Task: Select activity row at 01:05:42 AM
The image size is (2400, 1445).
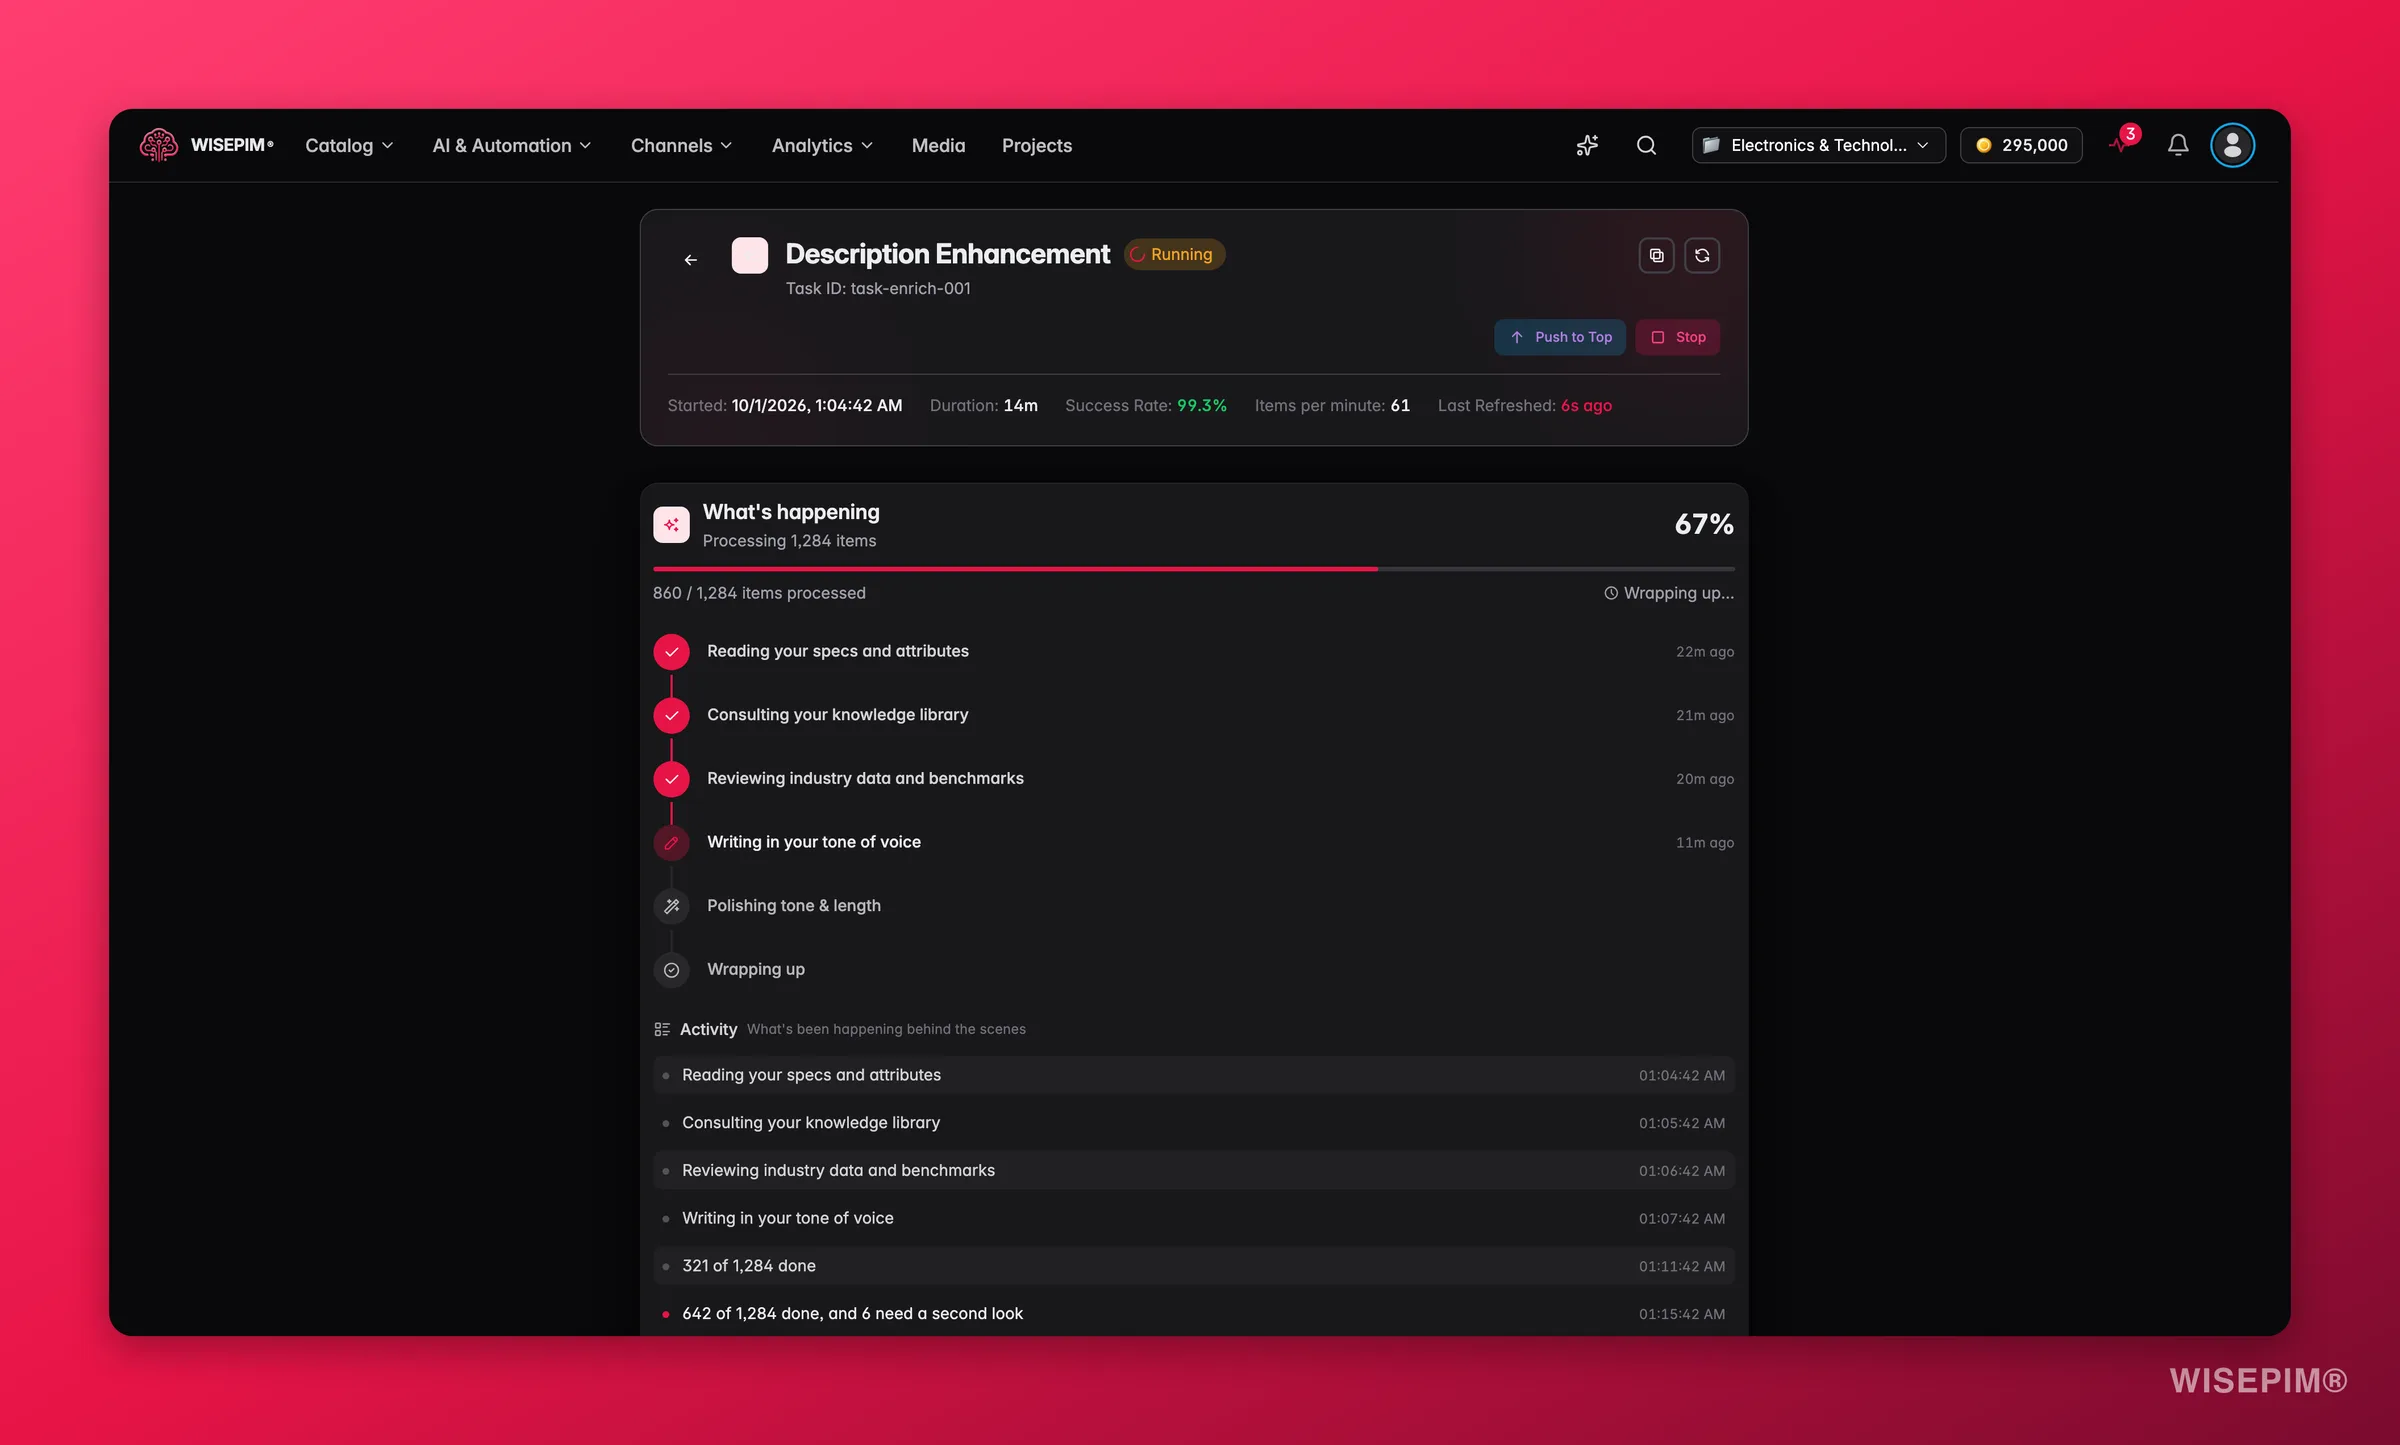Action: pyautogui.click(x=1193, y=1123)
